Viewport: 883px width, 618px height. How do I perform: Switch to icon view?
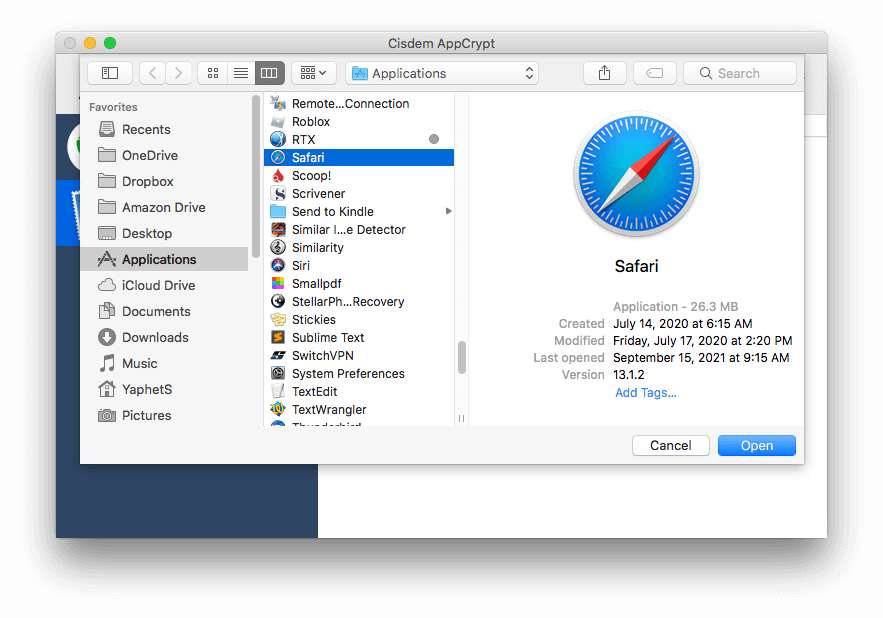[x=213, y=73]
